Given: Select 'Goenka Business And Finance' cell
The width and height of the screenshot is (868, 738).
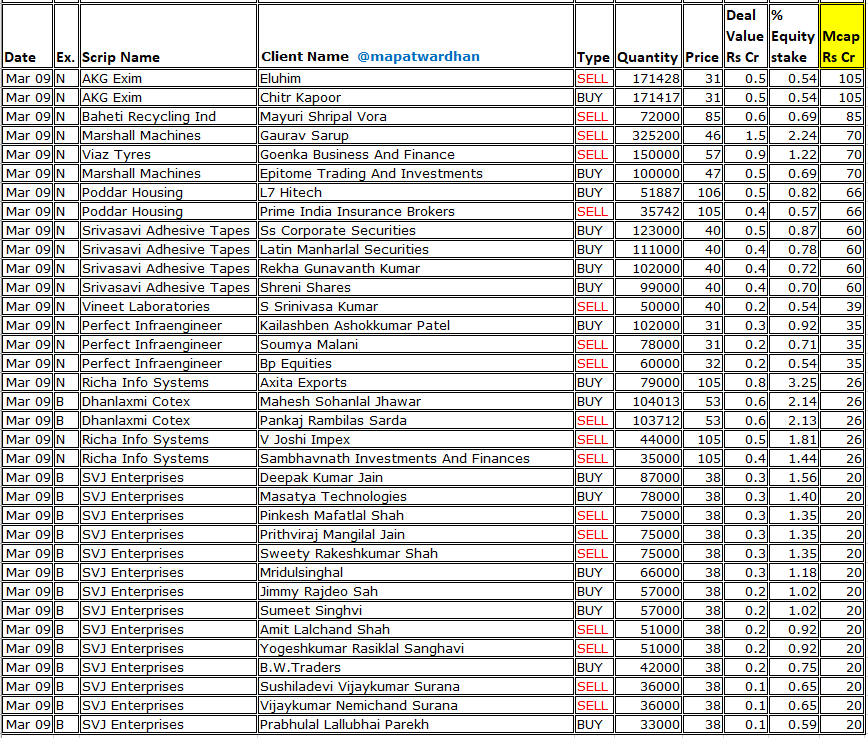Looking at the screenshot, I should (416, 154).
